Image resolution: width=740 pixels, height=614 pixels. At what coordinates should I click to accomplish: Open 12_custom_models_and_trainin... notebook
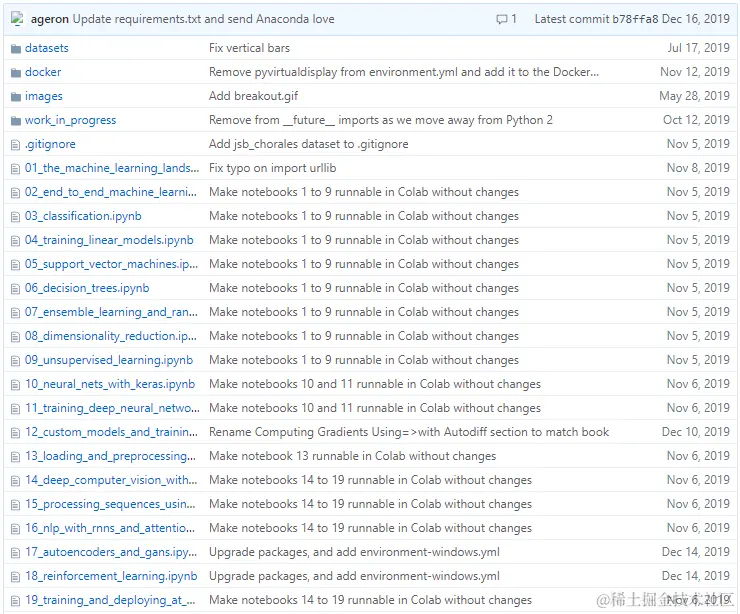pos(111,432)
